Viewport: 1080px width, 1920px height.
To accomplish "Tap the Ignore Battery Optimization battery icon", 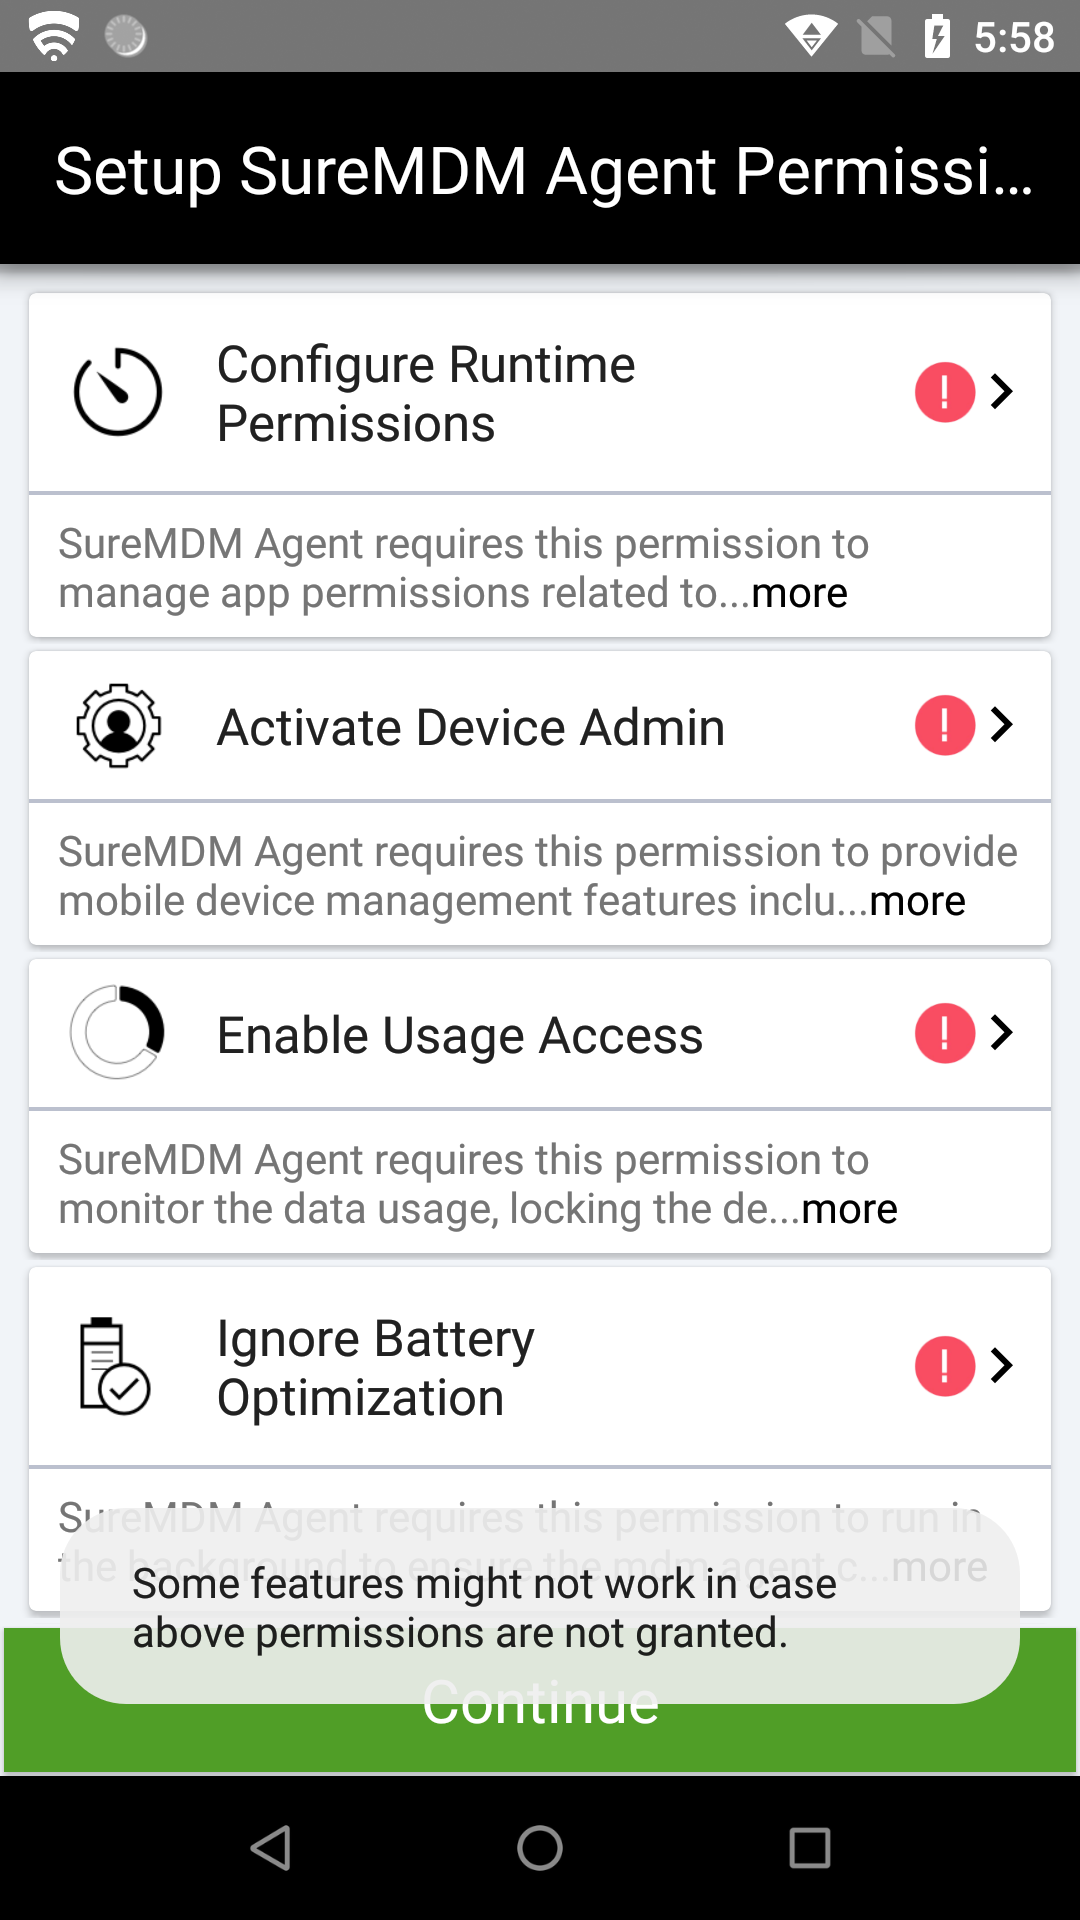I will tap(114, 1366).
